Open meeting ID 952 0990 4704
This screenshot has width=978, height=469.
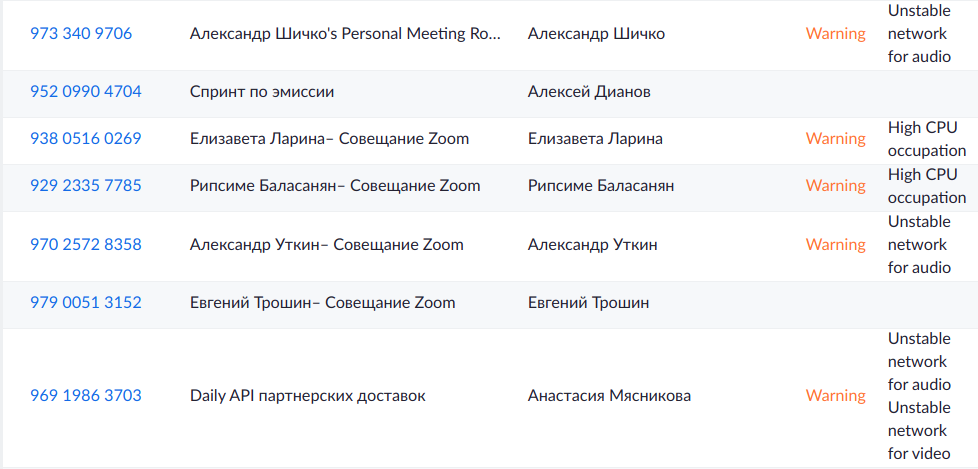coord(85,92)
